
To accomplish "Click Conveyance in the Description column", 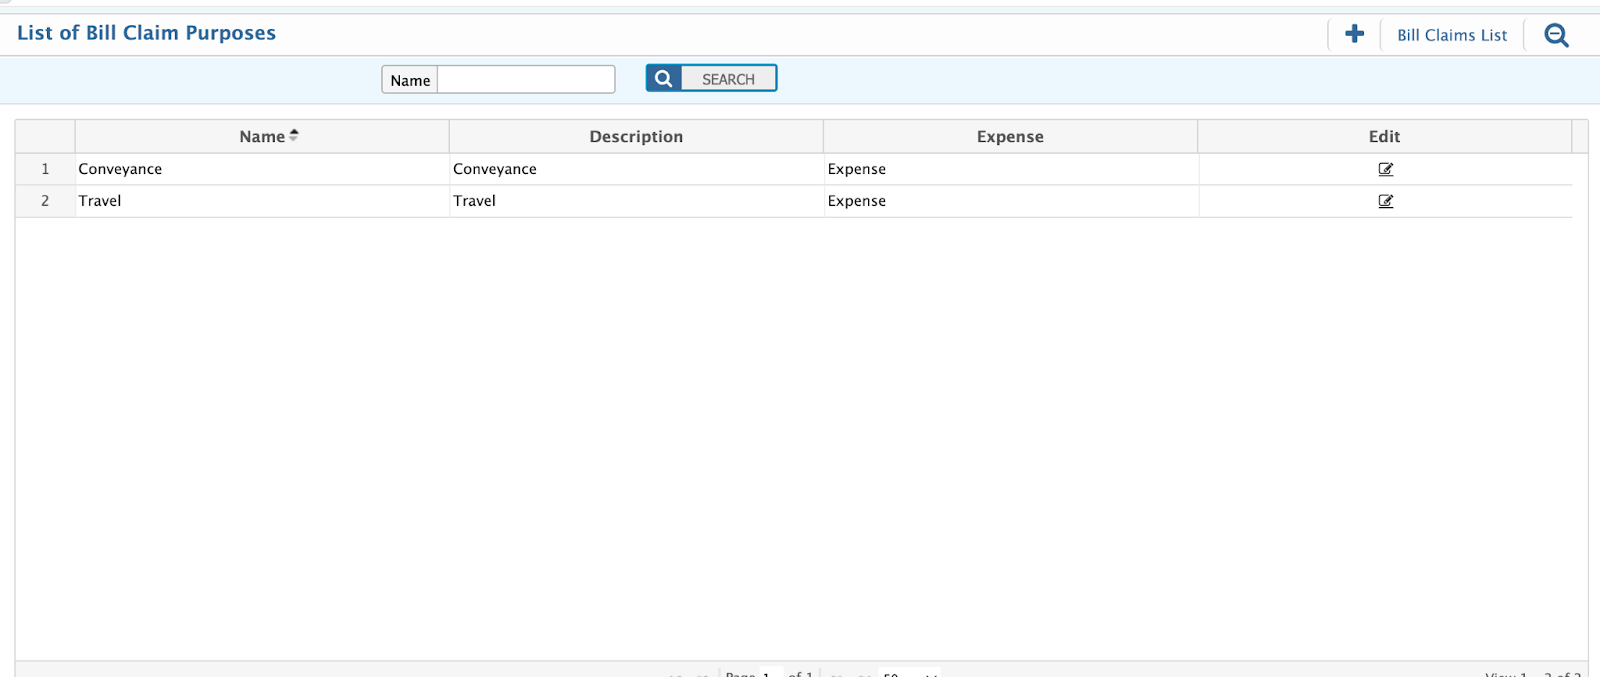I will click(x=495, y=169).
